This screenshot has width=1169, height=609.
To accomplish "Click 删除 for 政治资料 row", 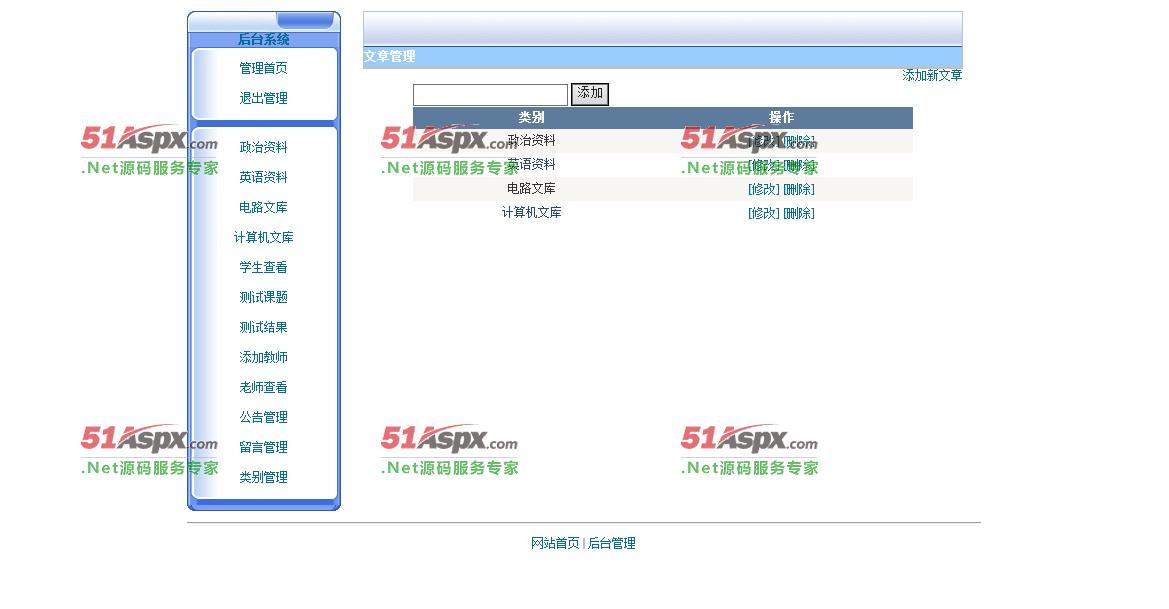I will pos(798,141).
